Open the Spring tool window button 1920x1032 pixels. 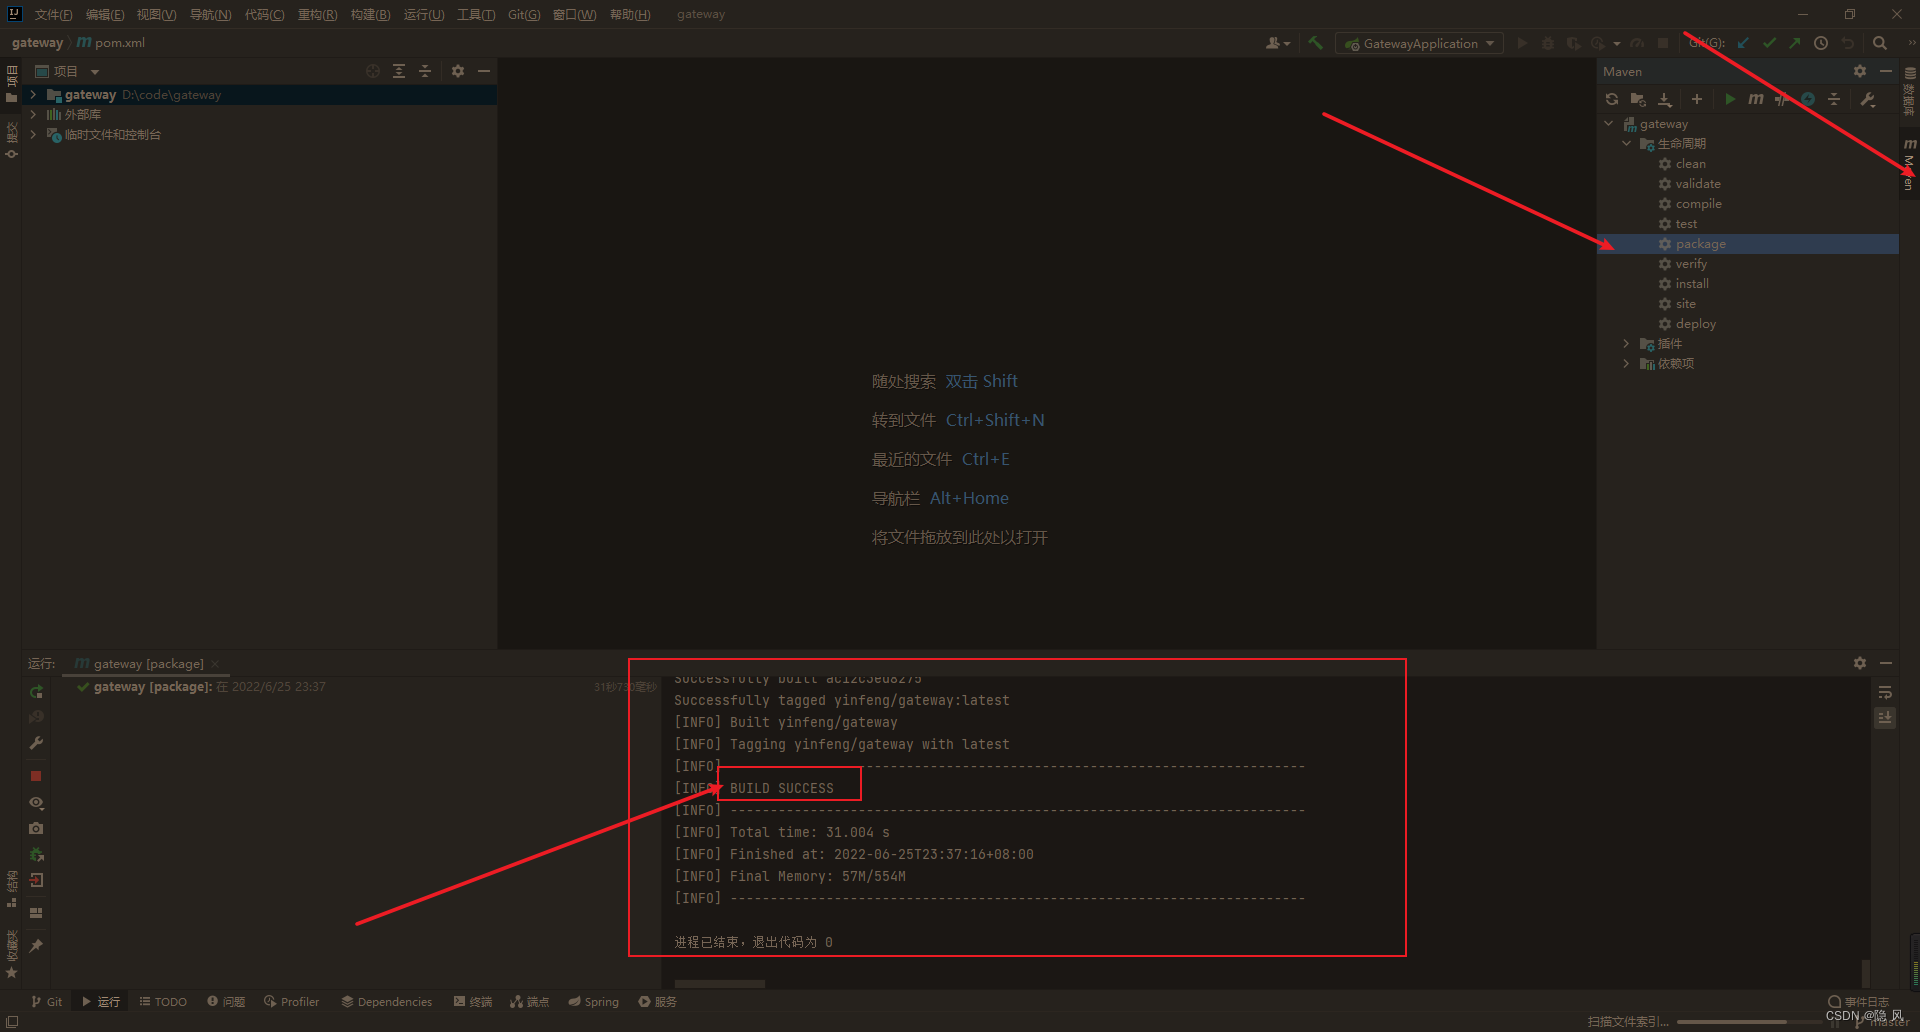click(x=594, y=1002)
